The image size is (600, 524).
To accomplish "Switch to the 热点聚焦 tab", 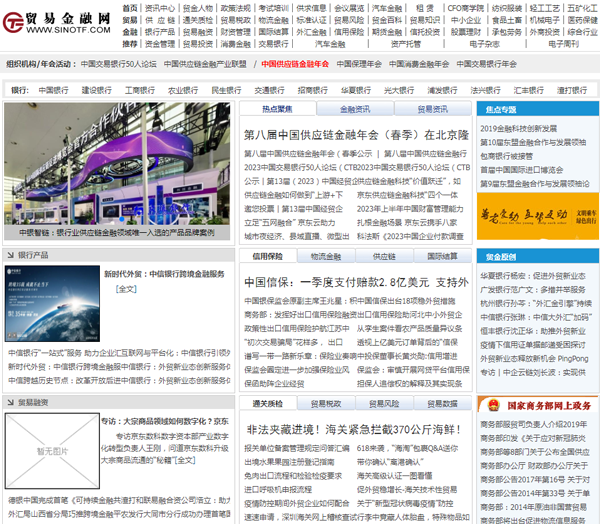I will coord(277,109).
